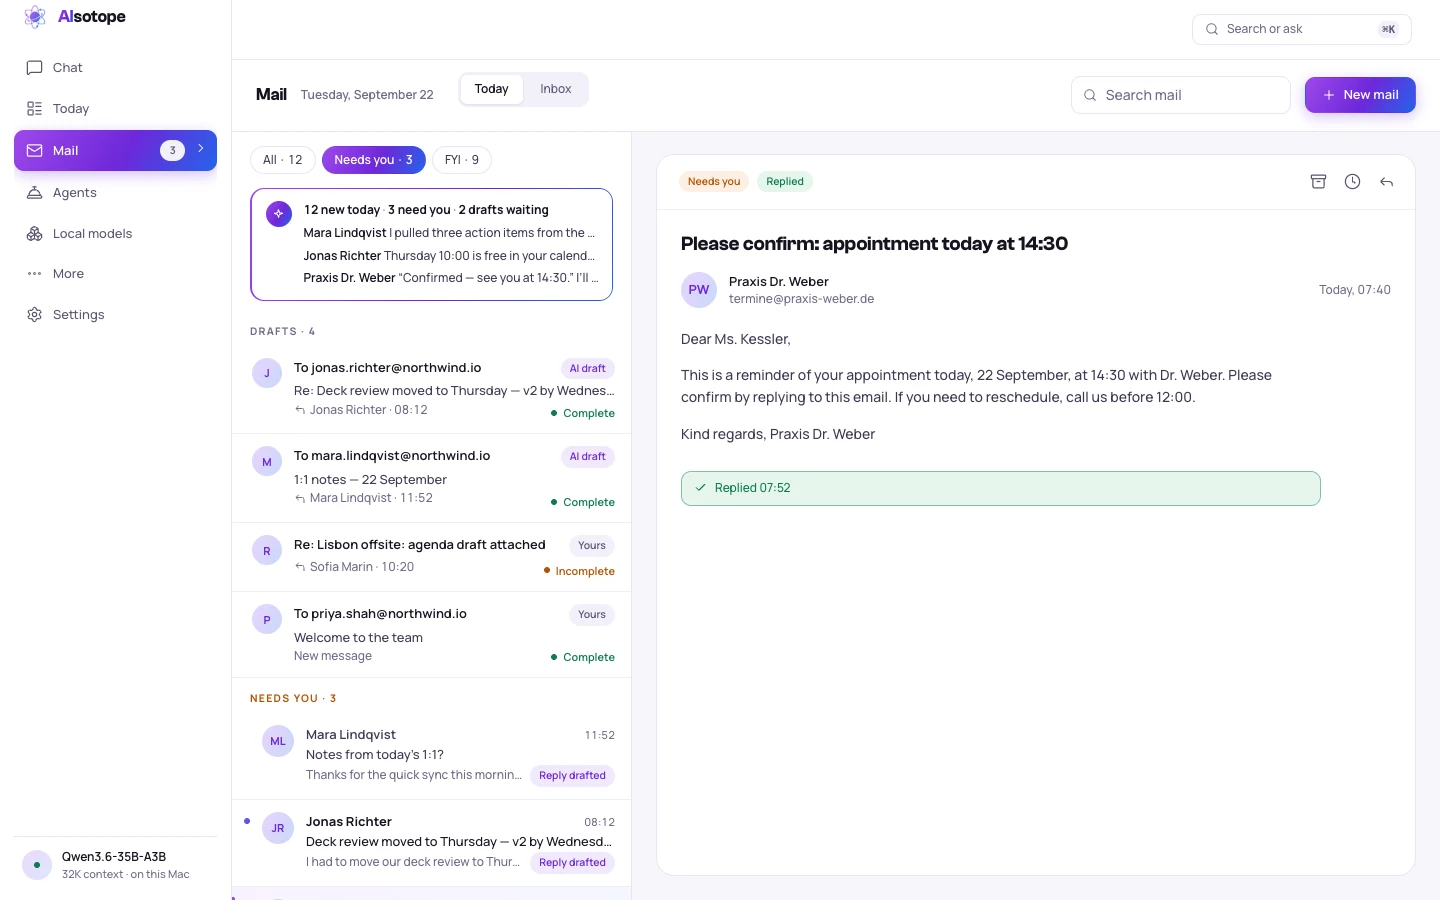This screenshot has height=900, width=1440.
Task: Click the New mail button
Action: coord(1360,95)
